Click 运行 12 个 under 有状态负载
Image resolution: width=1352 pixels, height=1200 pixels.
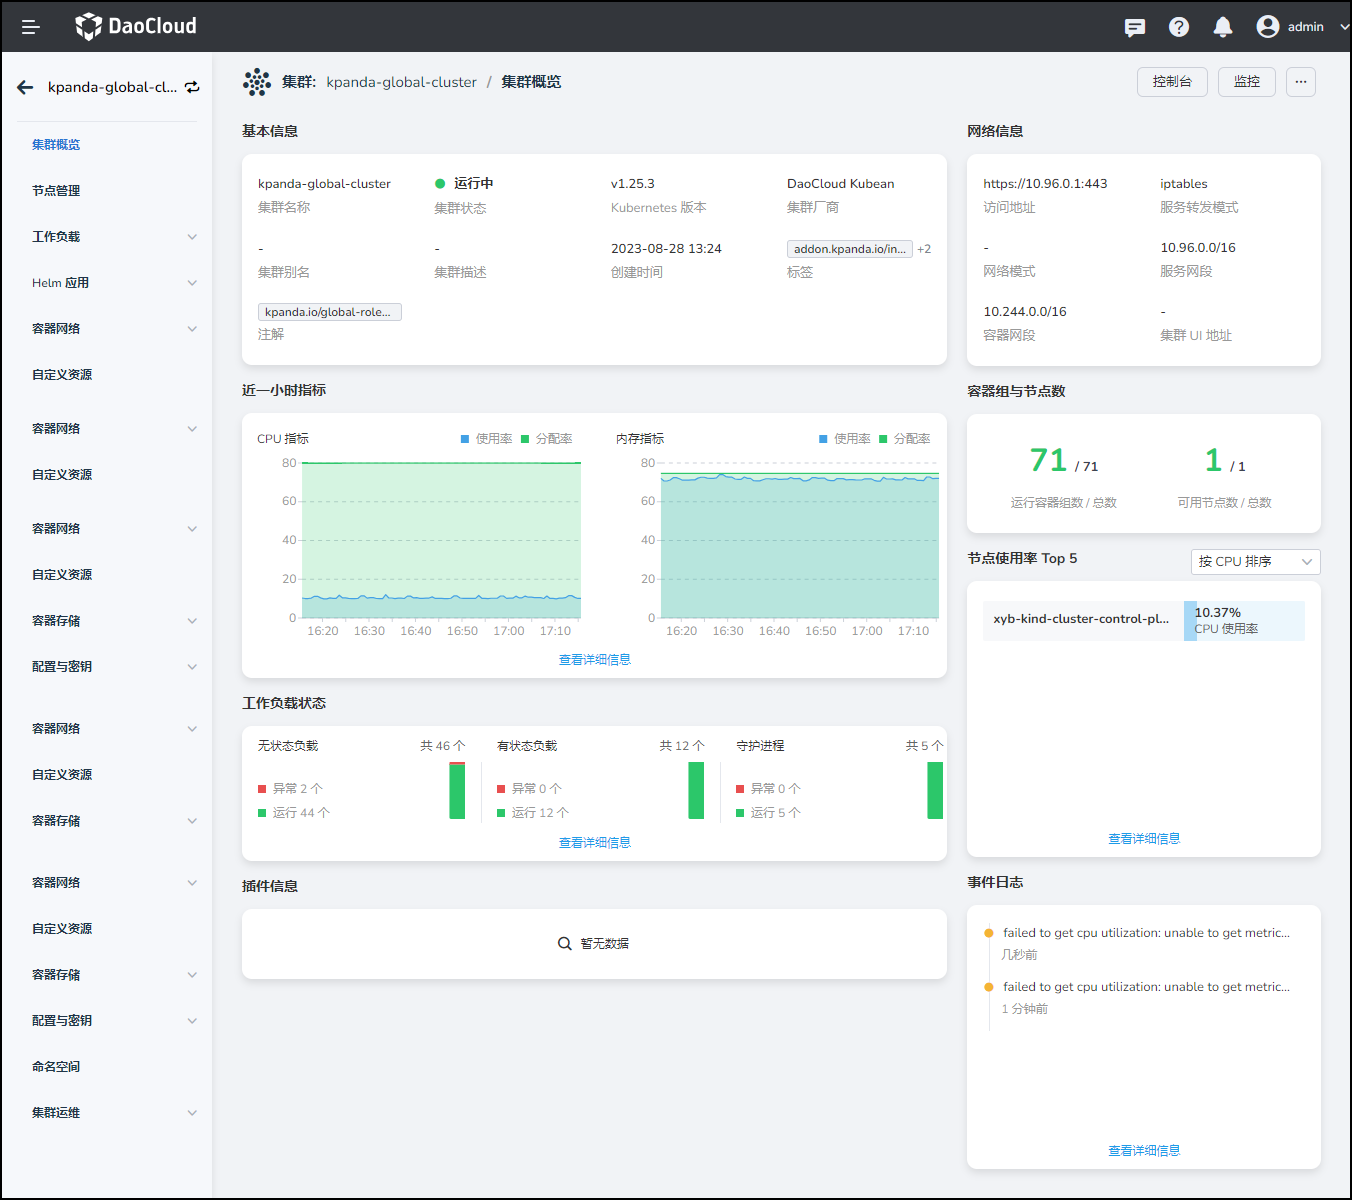[x=540, y=813]
